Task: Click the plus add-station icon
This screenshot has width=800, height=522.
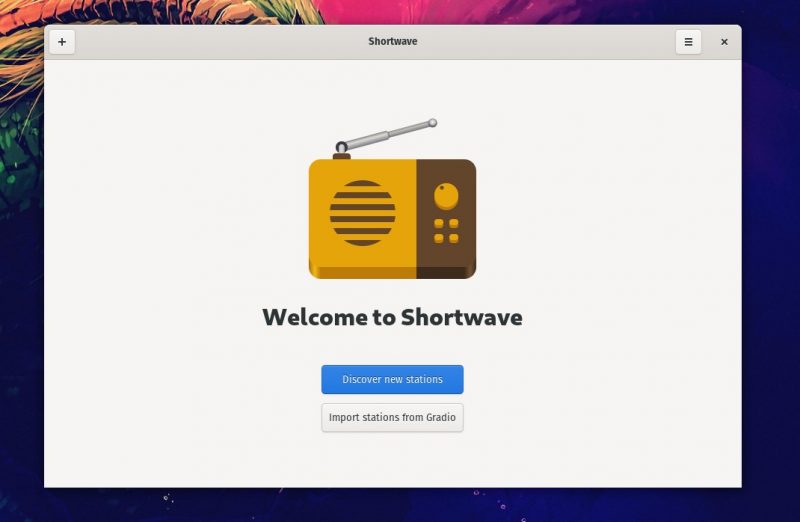Action: 62,42
